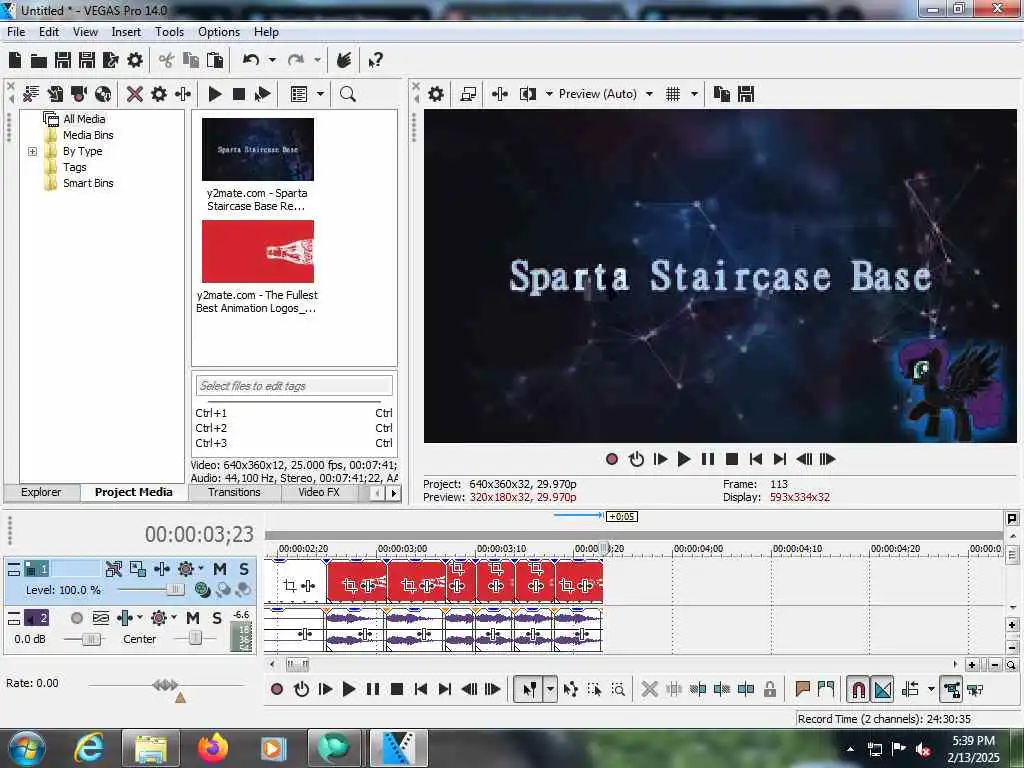Viewport: 1024px width, 768px height.
Task: Stop playback in the timeline transport bar
Action: [x=396, y=689]
